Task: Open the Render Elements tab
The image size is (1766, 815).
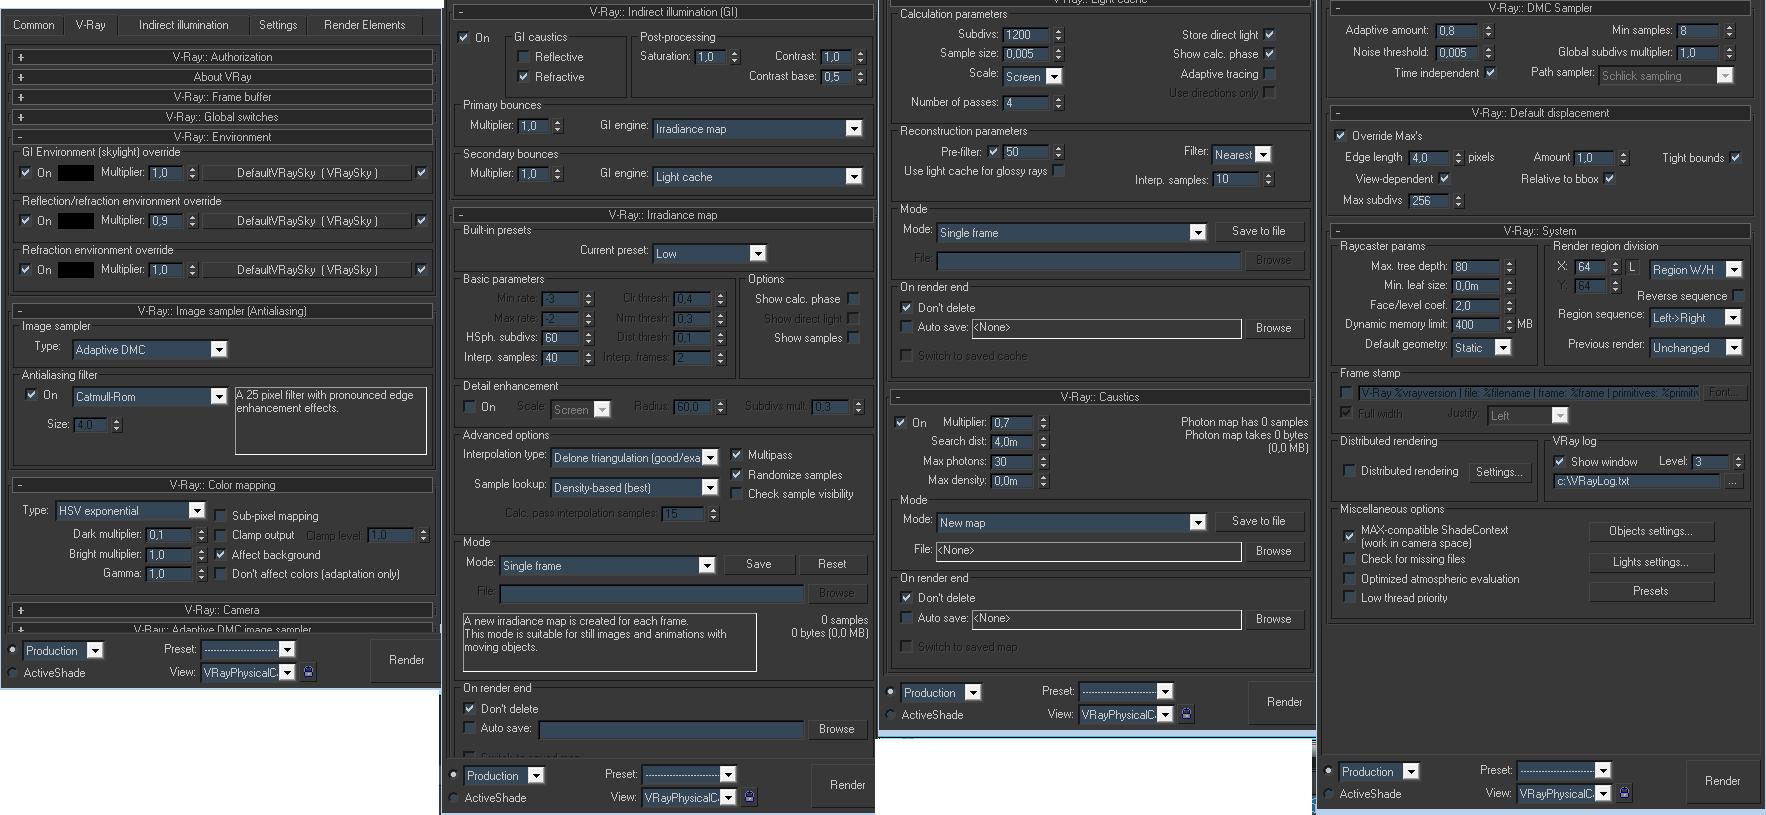Action: pos(365,25)
